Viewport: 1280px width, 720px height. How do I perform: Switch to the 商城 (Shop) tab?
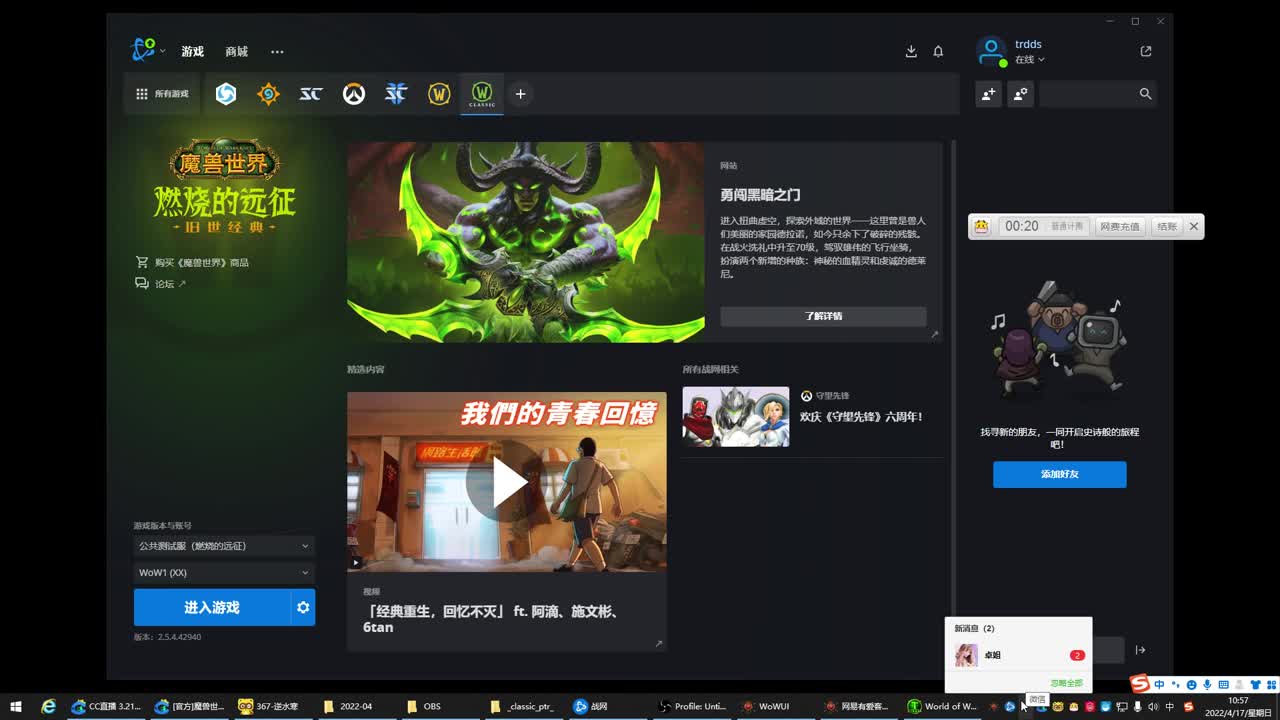tap(236, 52)
